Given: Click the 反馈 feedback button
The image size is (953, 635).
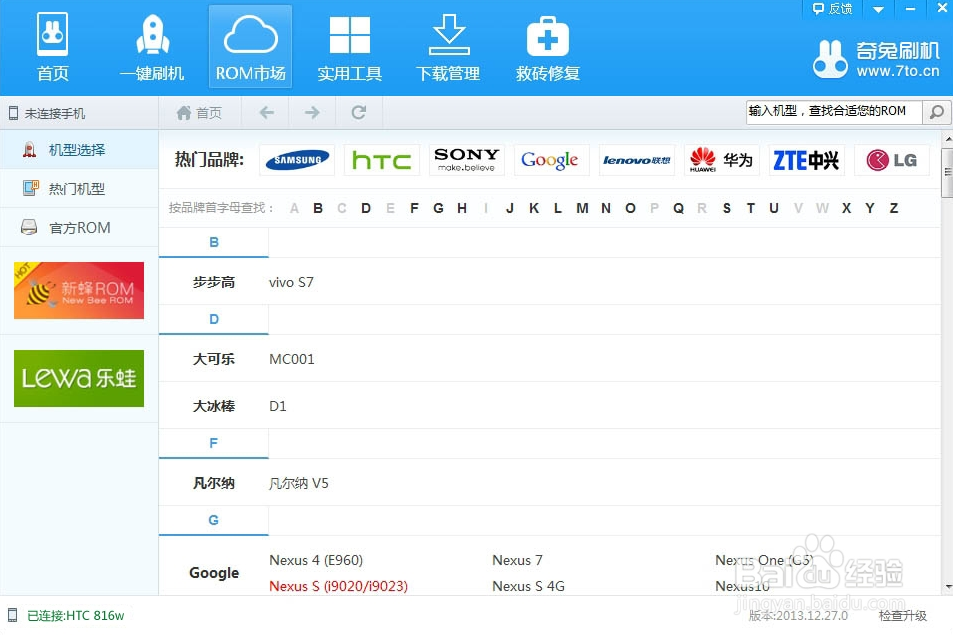Looking at the screenshot, I should point(833,9).
